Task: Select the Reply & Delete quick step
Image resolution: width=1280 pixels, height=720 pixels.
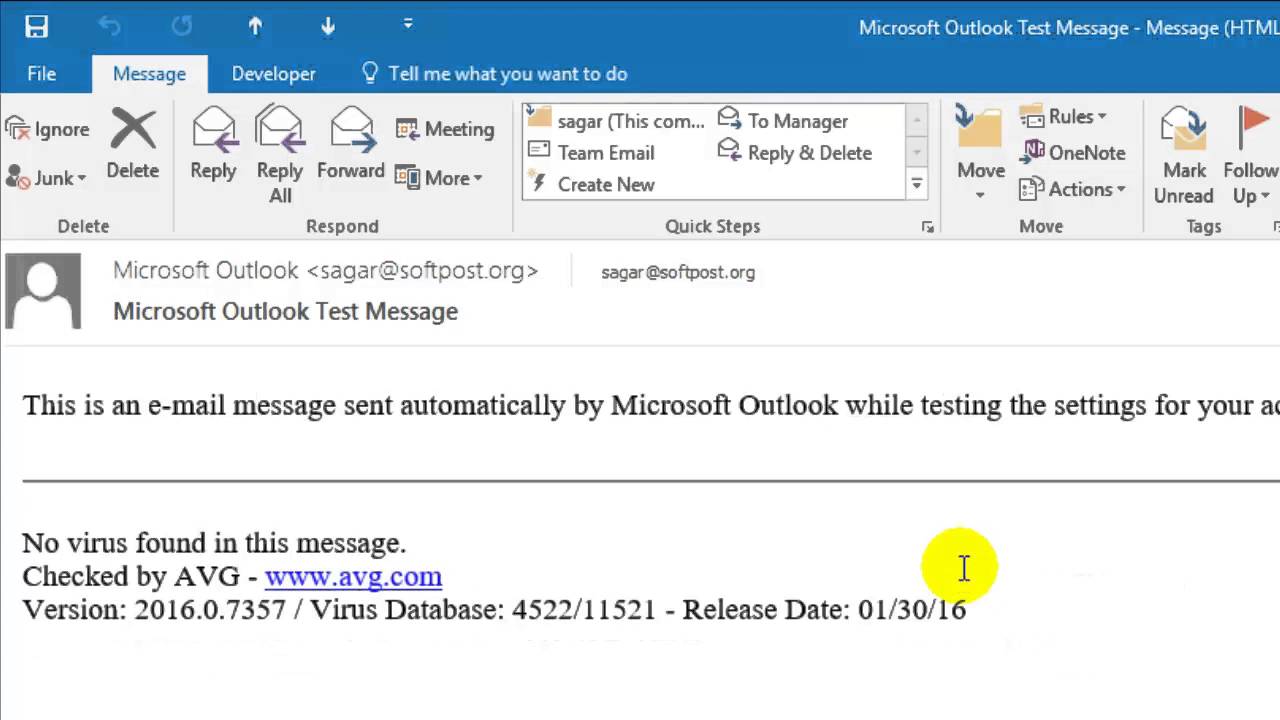Action: point(796,153)
